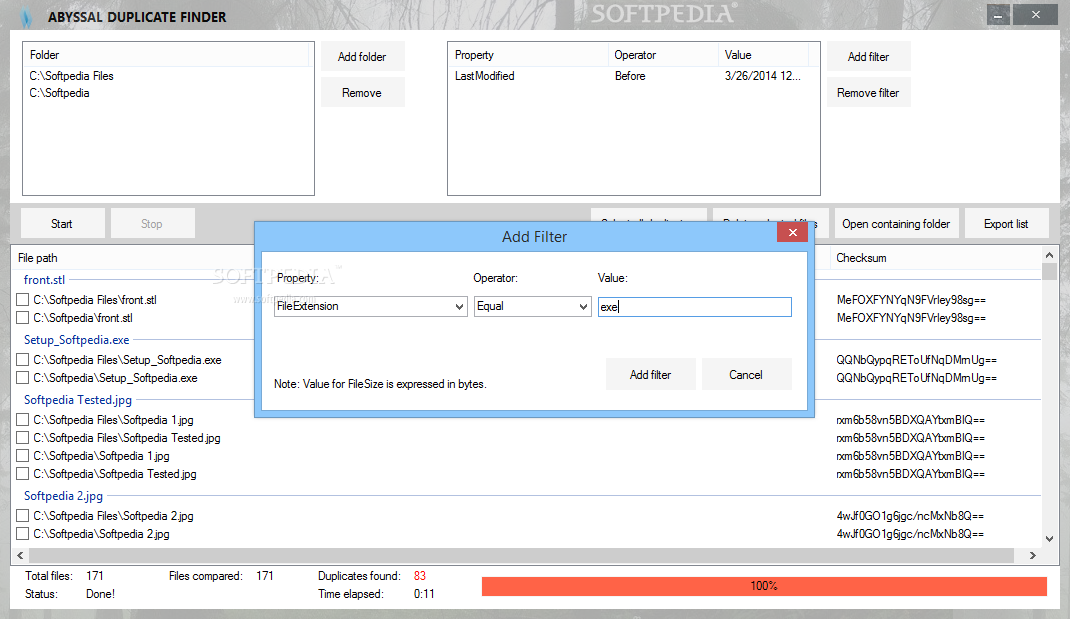
Task: Start the duplicate scan
Action: pyautogui.click(x=63, y=224)
